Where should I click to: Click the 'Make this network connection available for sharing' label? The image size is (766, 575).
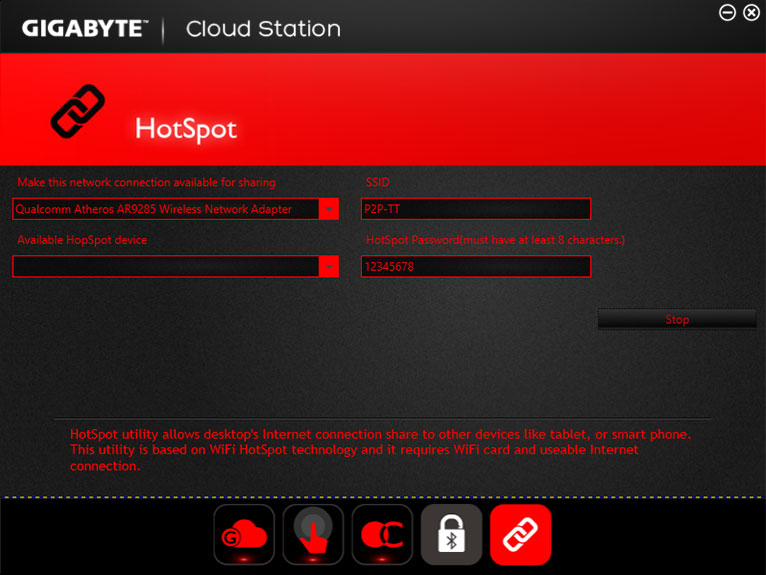click(x=147, y=183)
